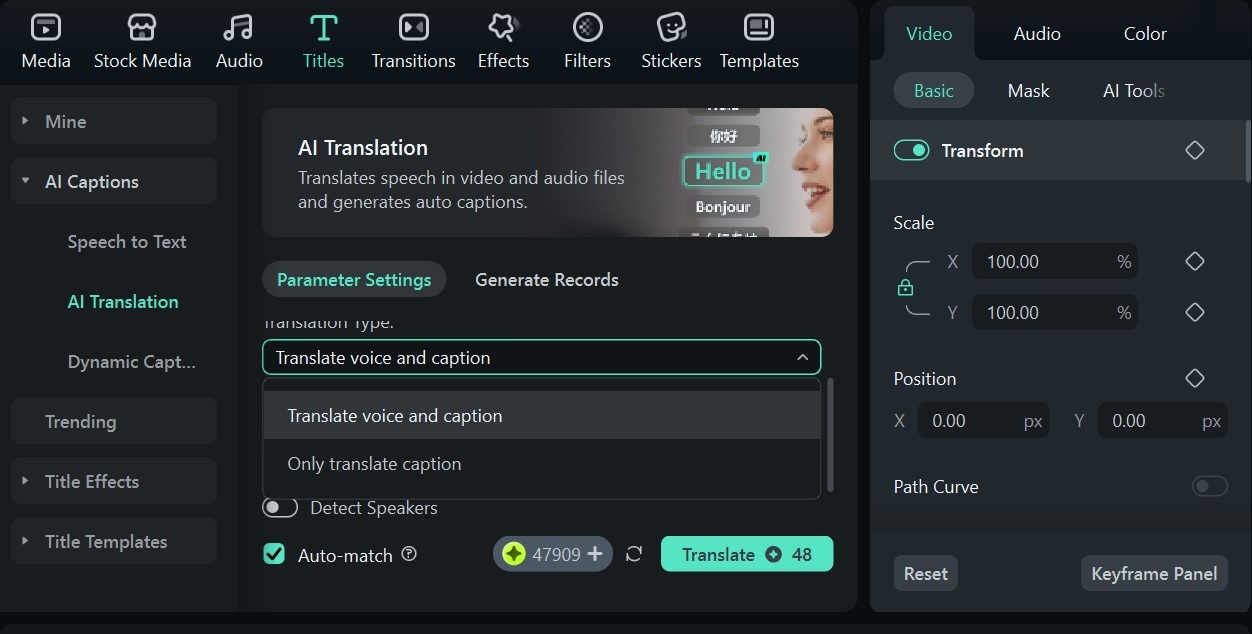This screenshot has height=634, width=1252.
Task: Open the Effects icon
Action: tap(503, 27)
